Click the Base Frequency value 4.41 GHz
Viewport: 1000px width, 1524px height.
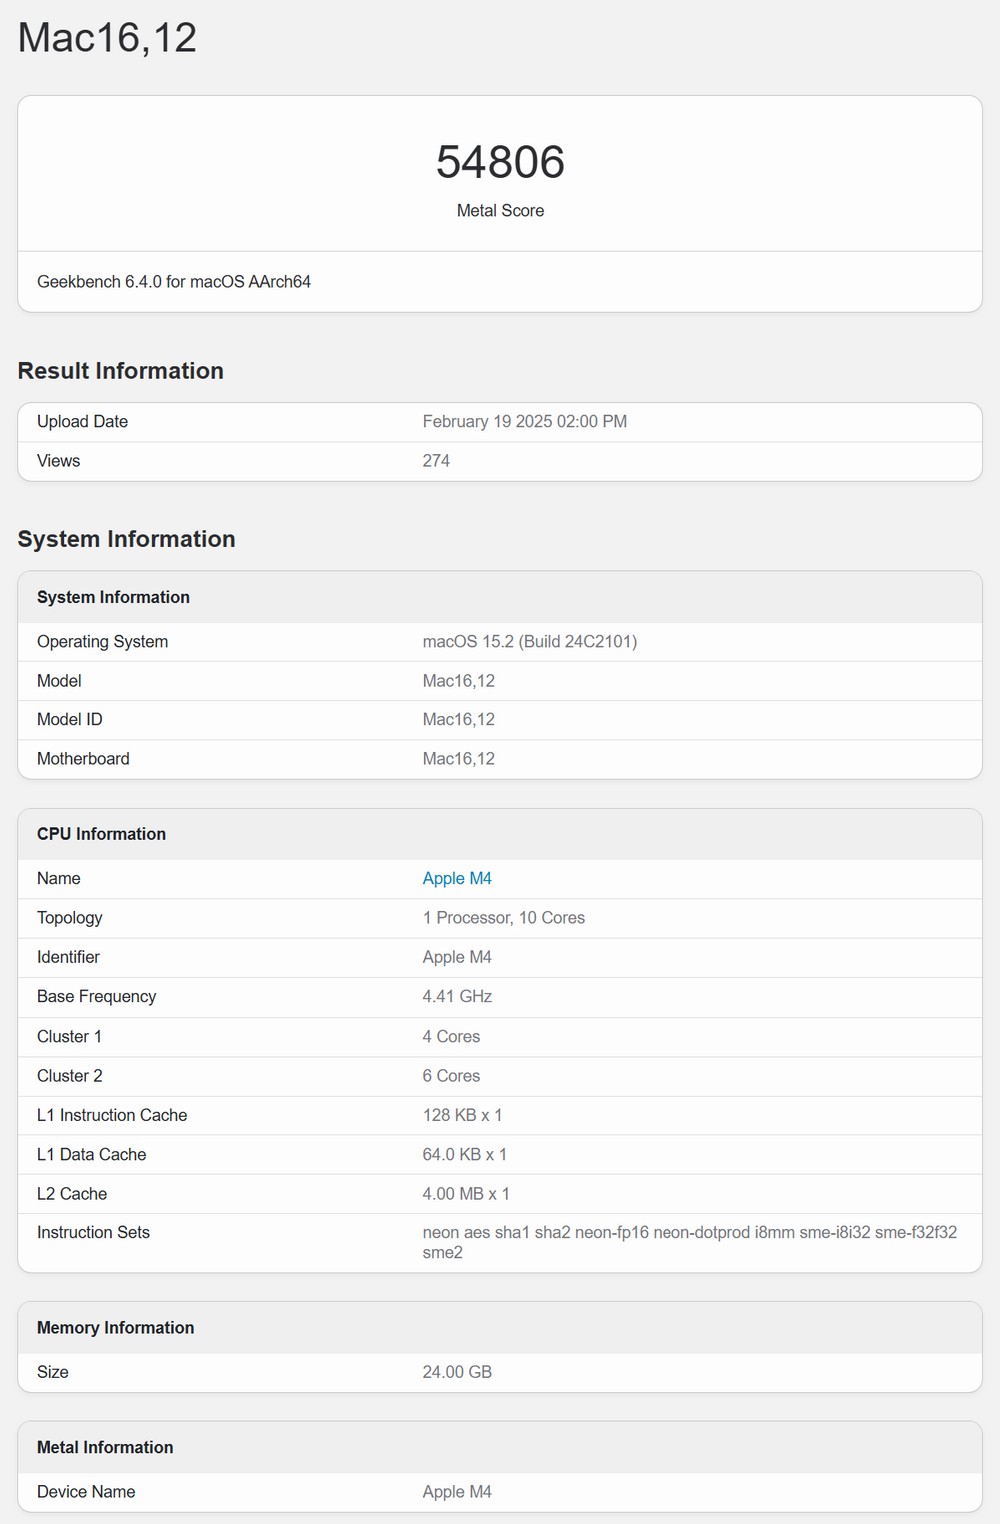coord(457,996)
